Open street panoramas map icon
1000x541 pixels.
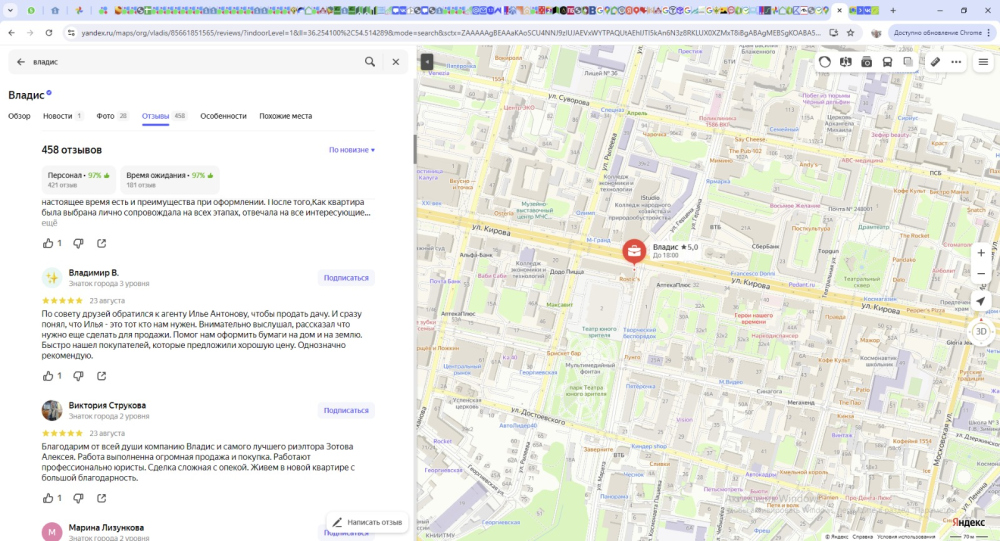tap(846, 62)
